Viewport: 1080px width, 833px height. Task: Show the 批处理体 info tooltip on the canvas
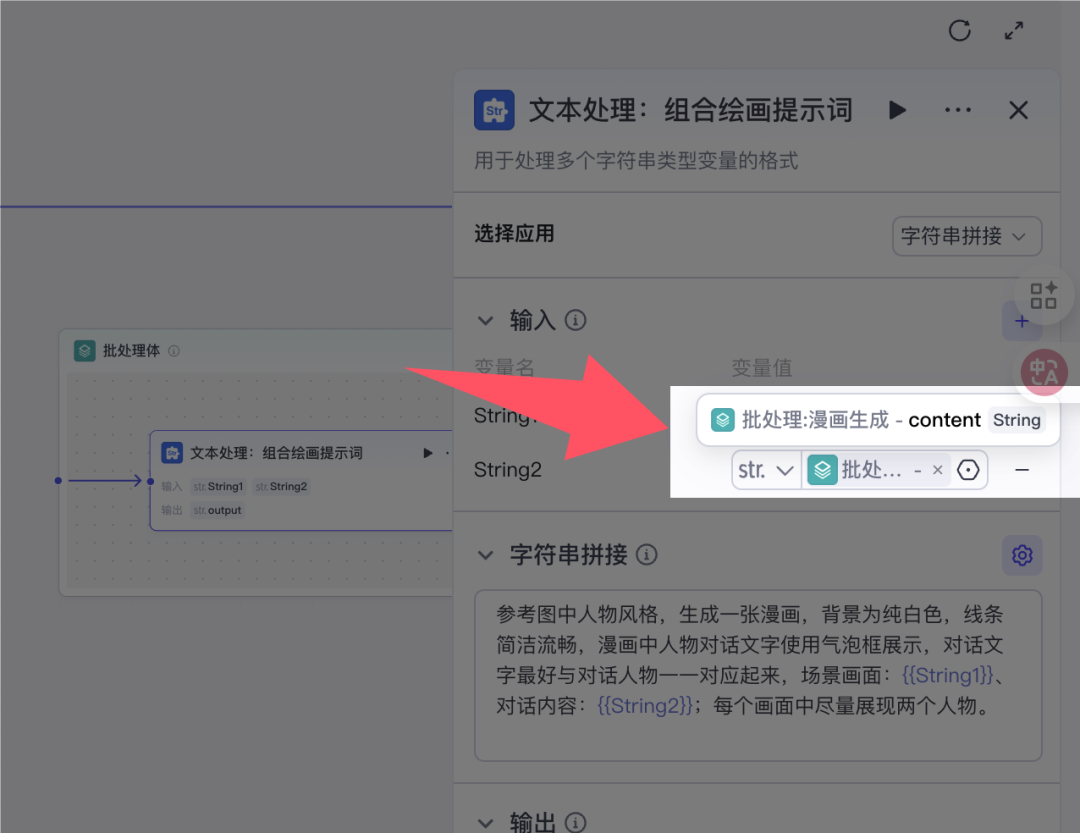point(174,351)
